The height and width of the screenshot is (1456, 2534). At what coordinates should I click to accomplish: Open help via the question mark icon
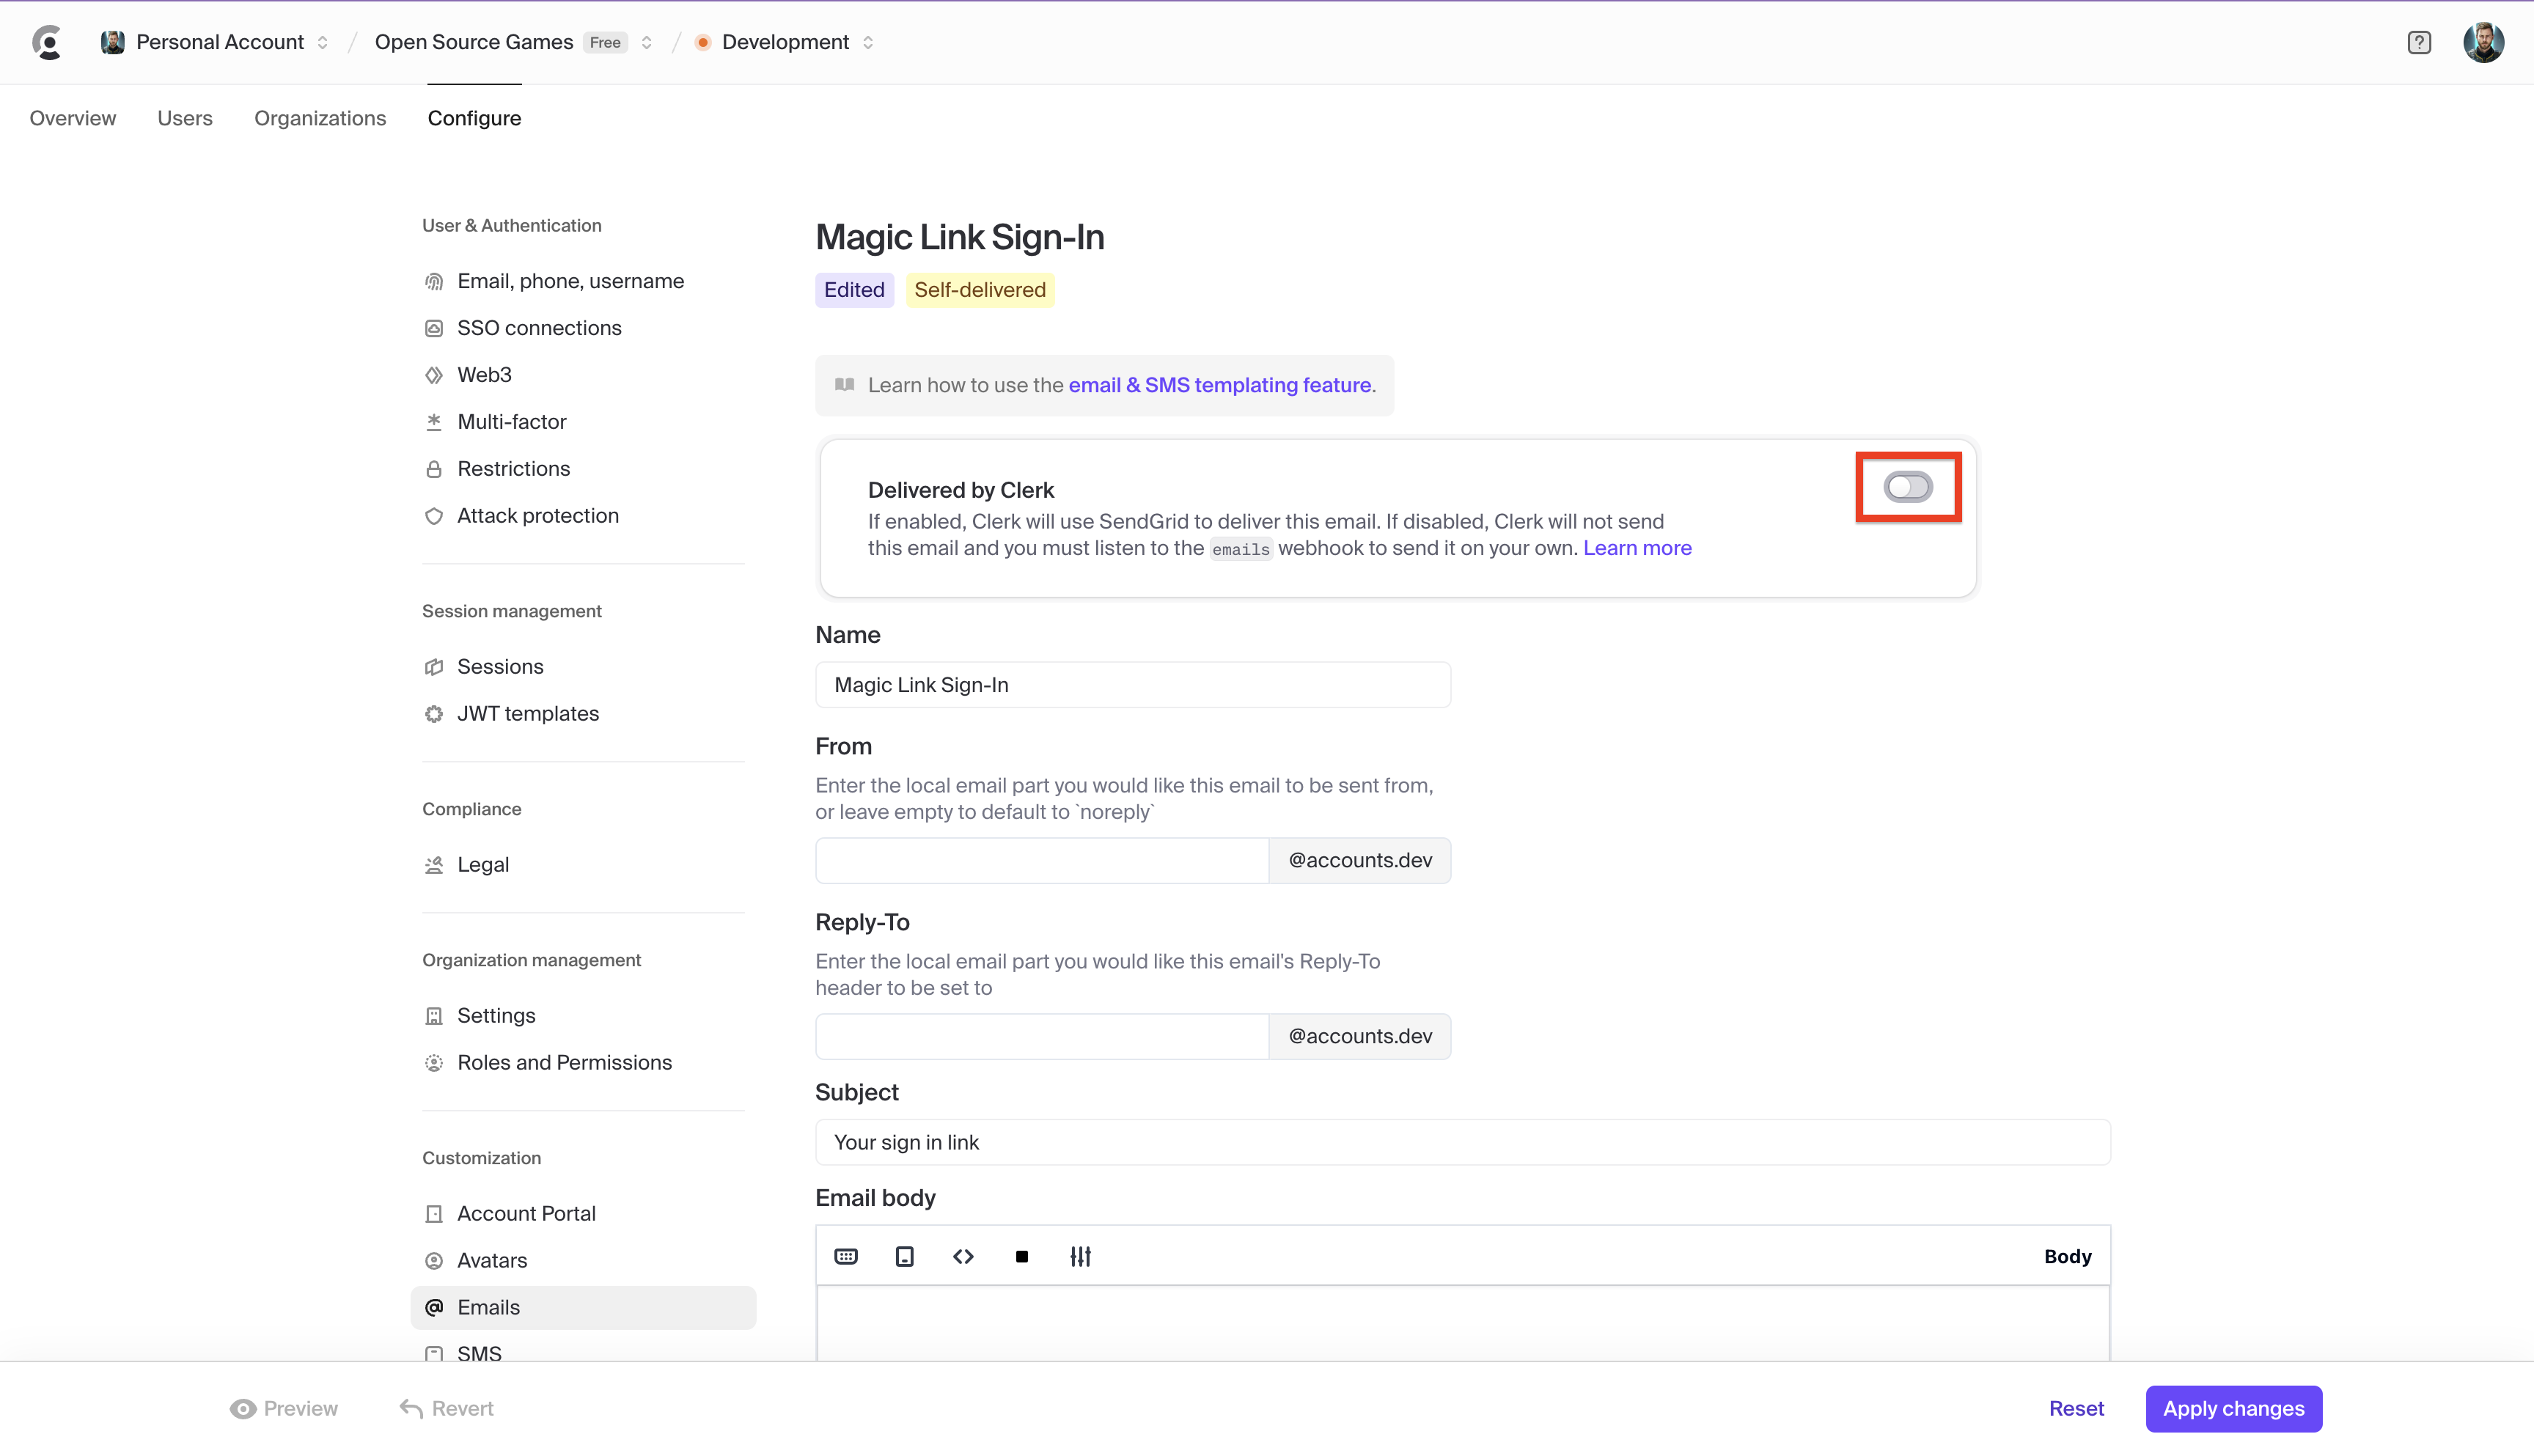coord(2419,42)
